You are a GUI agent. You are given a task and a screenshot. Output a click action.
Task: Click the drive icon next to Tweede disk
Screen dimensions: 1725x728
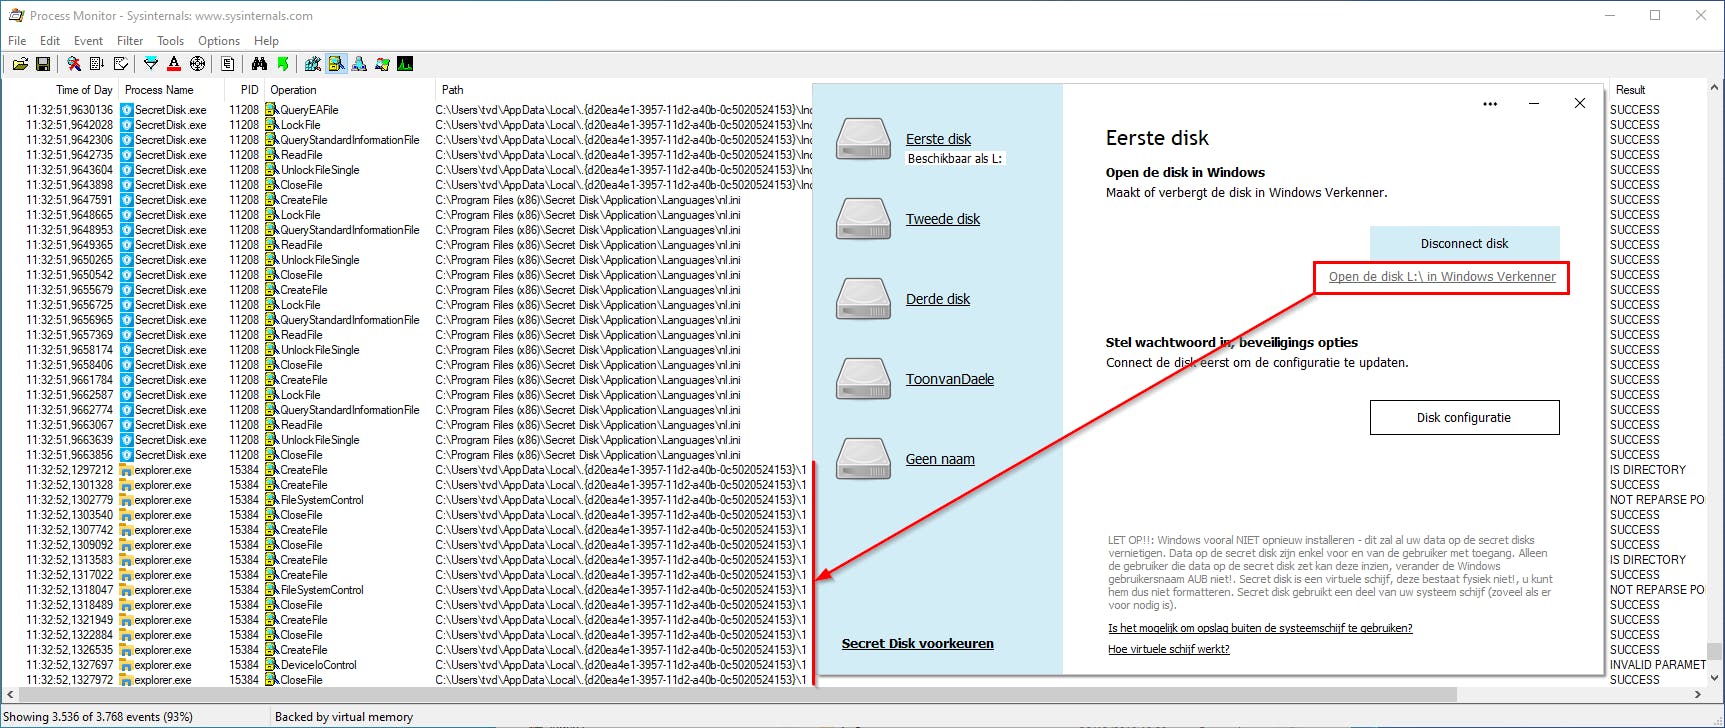[863, 219]
